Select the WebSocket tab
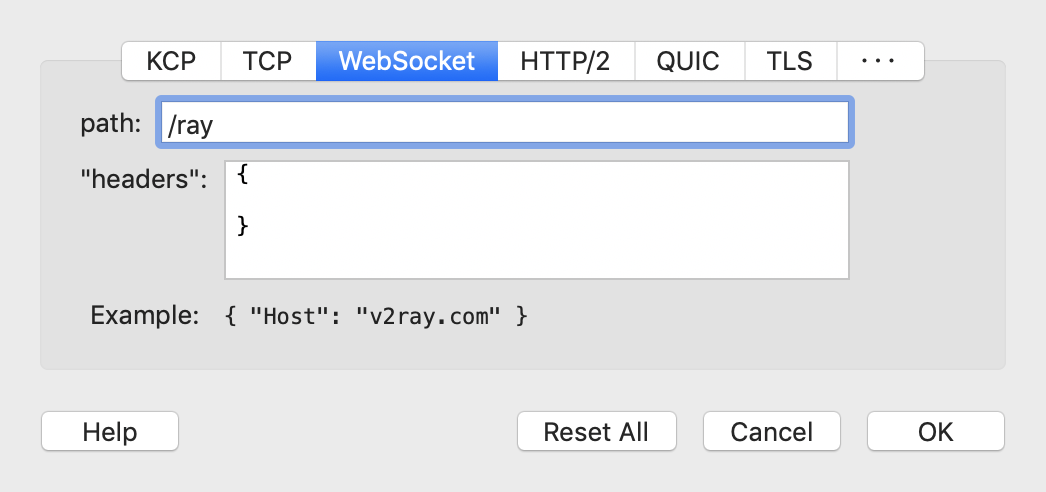Viewport: 1046px width, 492px height. pyautogui.click(x=407, y=61)
